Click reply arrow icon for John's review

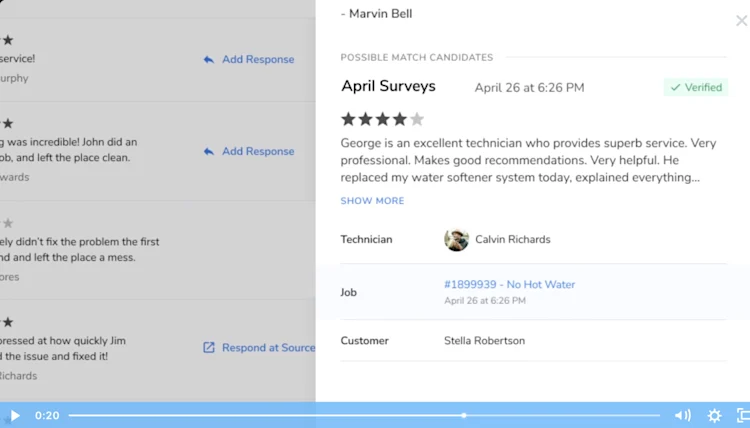[x=209, y=151]
